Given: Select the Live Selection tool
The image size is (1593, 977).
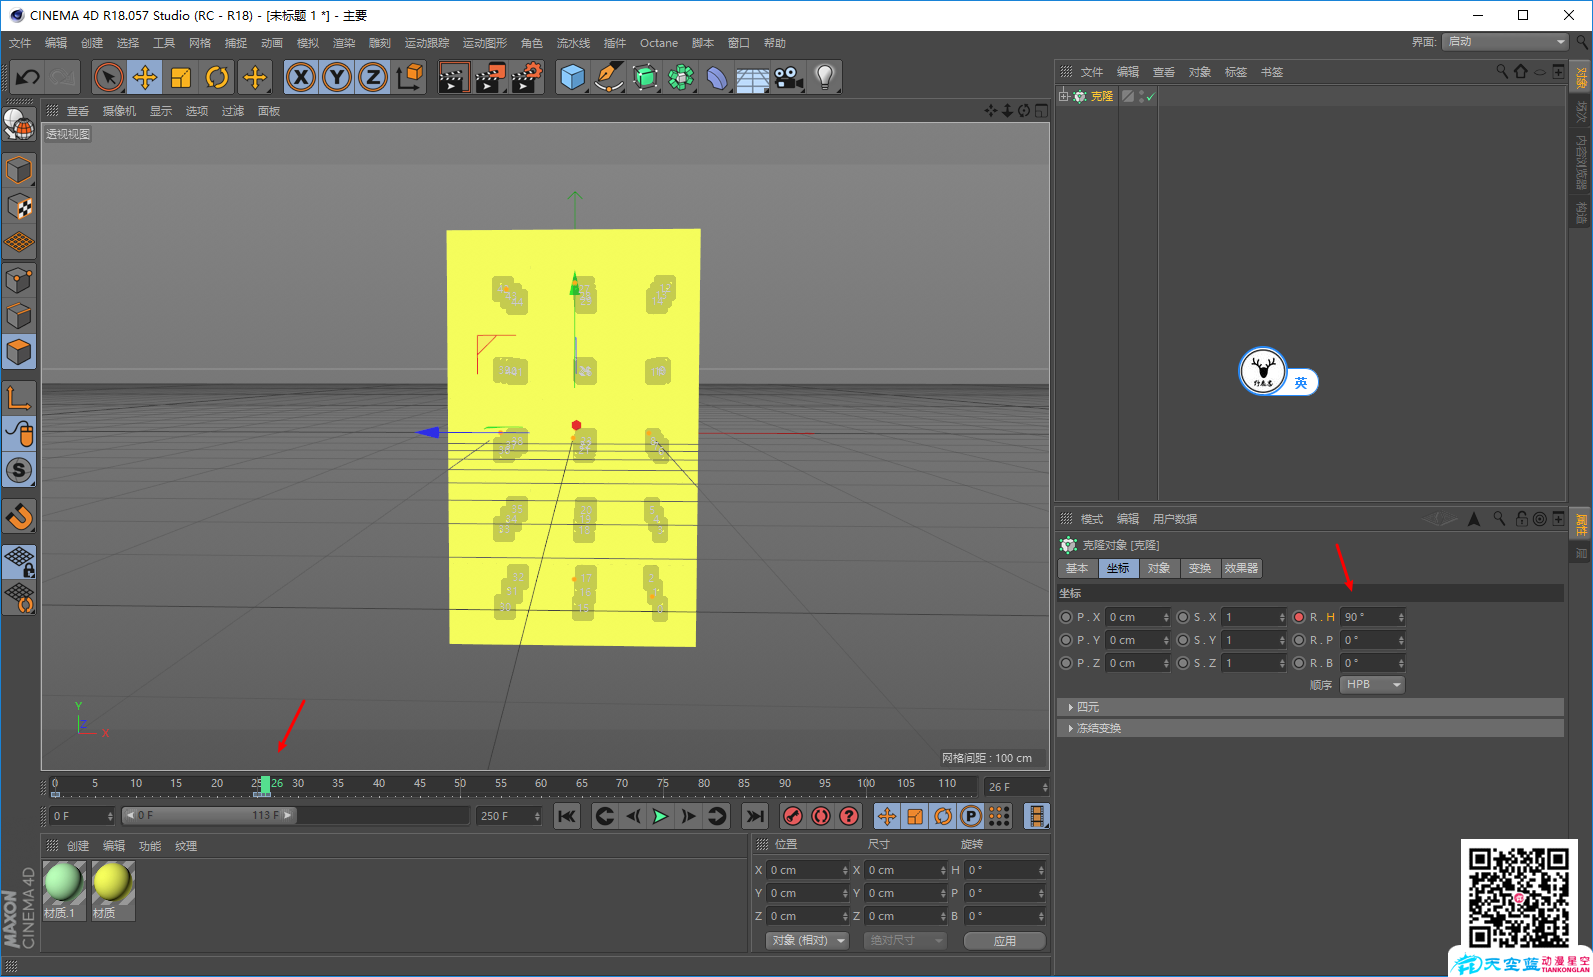Looking at the screenshot, I should point(109,77).
